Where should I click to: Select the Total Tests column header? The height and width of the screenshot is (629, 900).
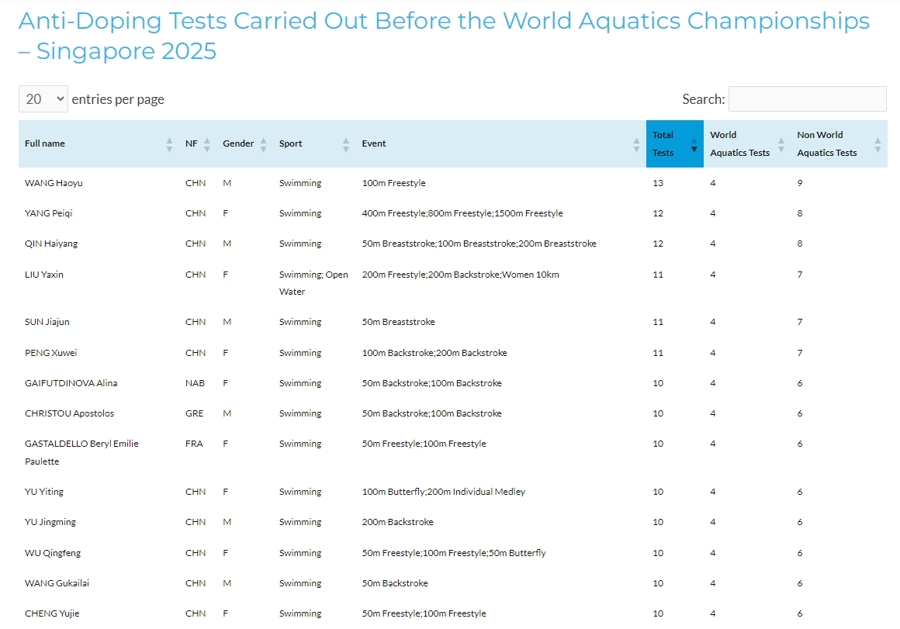pyautogui.click(x=674, y=143)
